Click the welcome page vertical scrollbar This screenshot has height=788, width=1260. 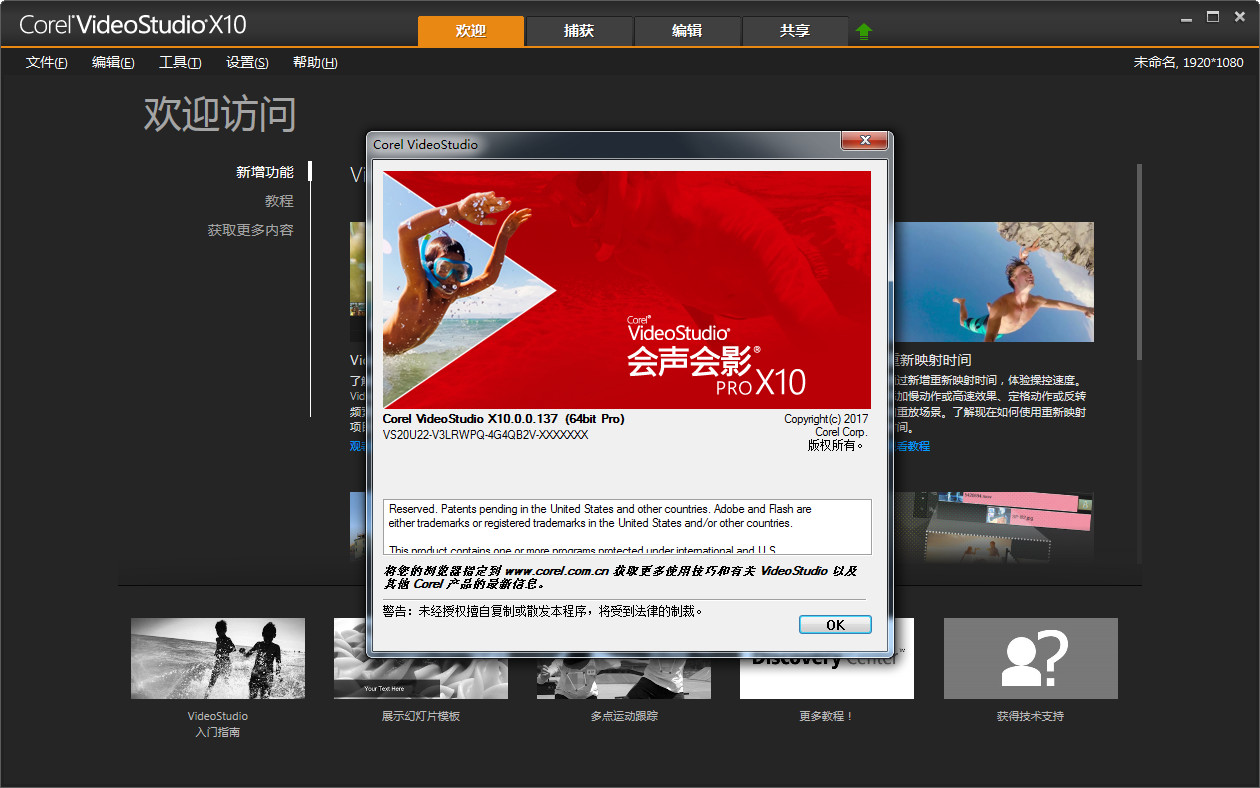(1139, 260)
